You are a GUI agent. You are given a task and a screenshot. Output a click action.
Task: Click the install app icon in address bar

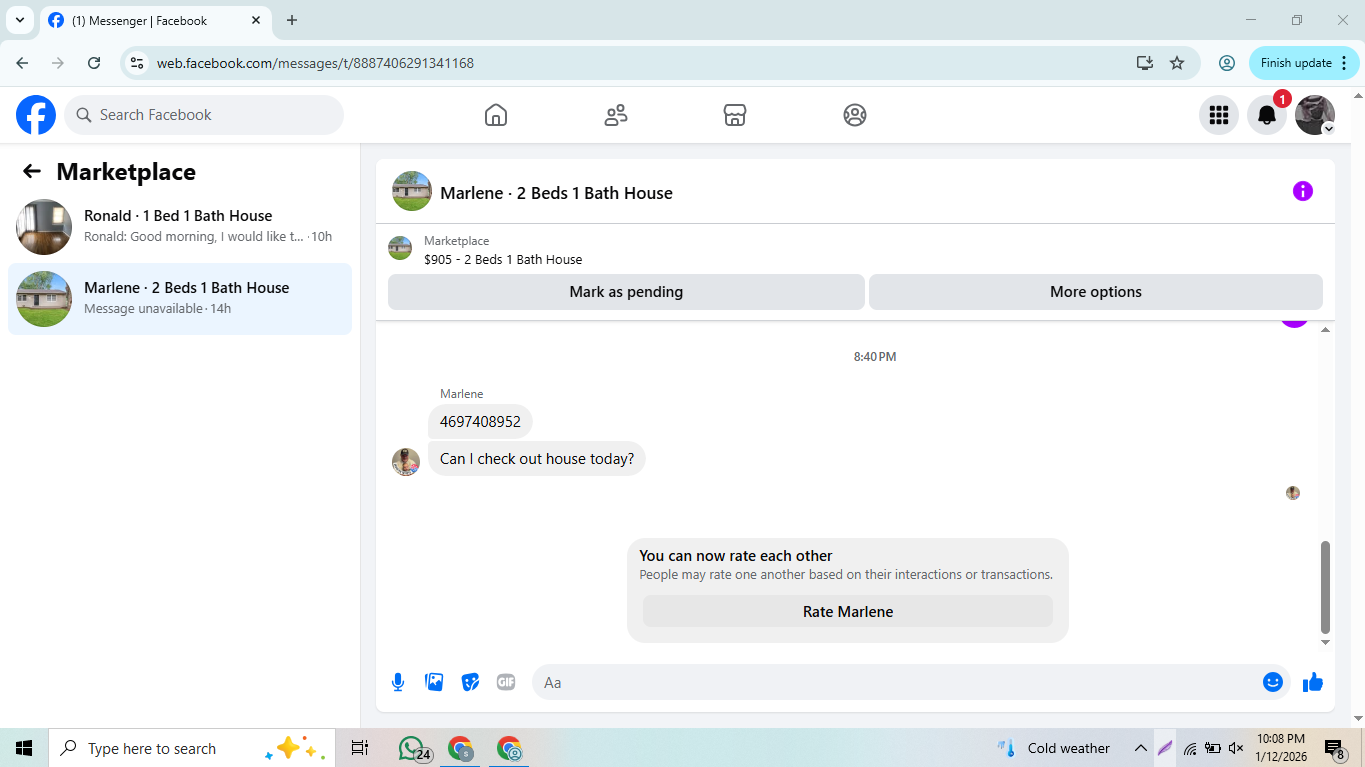[1145, 63]
